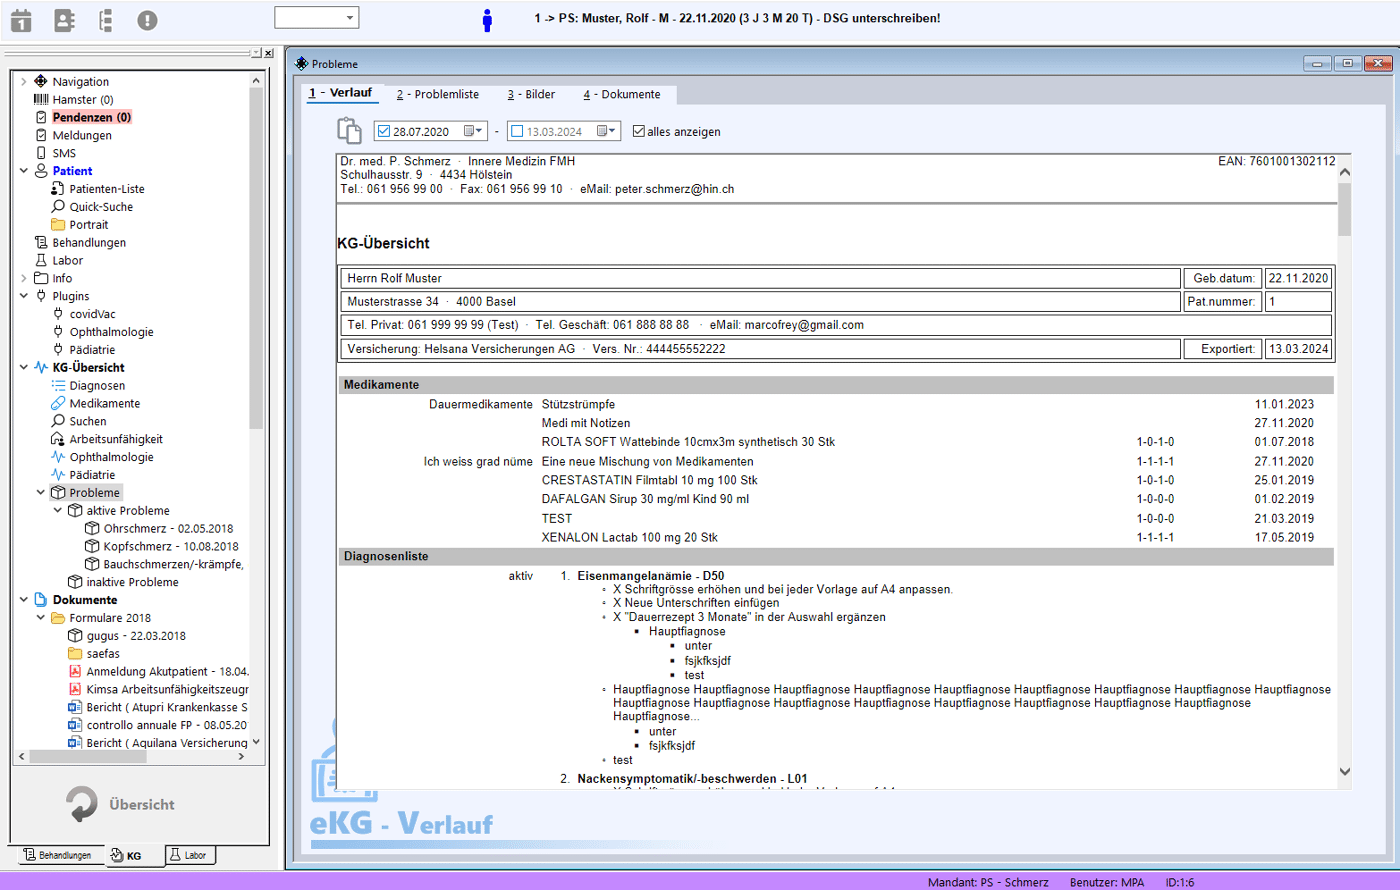Click the tree-structure icon in top toolbar

tap(106, 20)
